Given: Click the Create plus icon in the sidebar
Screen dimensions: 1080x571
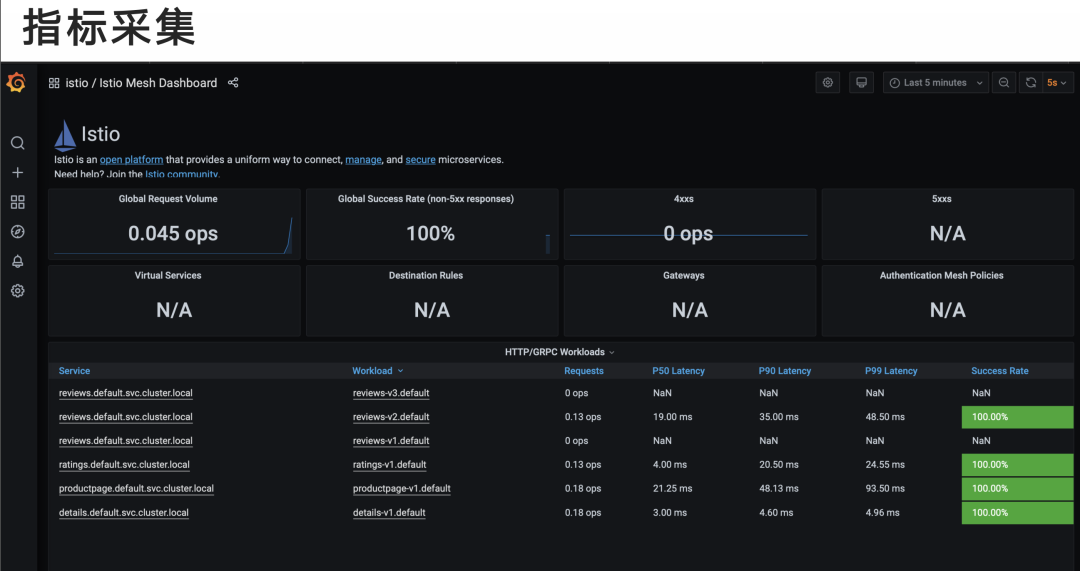Looking at the screenshot, I should pyautogui.click(x=18, y=173).
